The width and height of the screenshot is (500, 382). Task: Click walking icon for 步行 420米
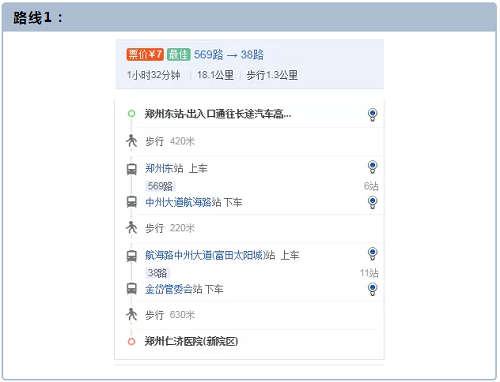131,141
